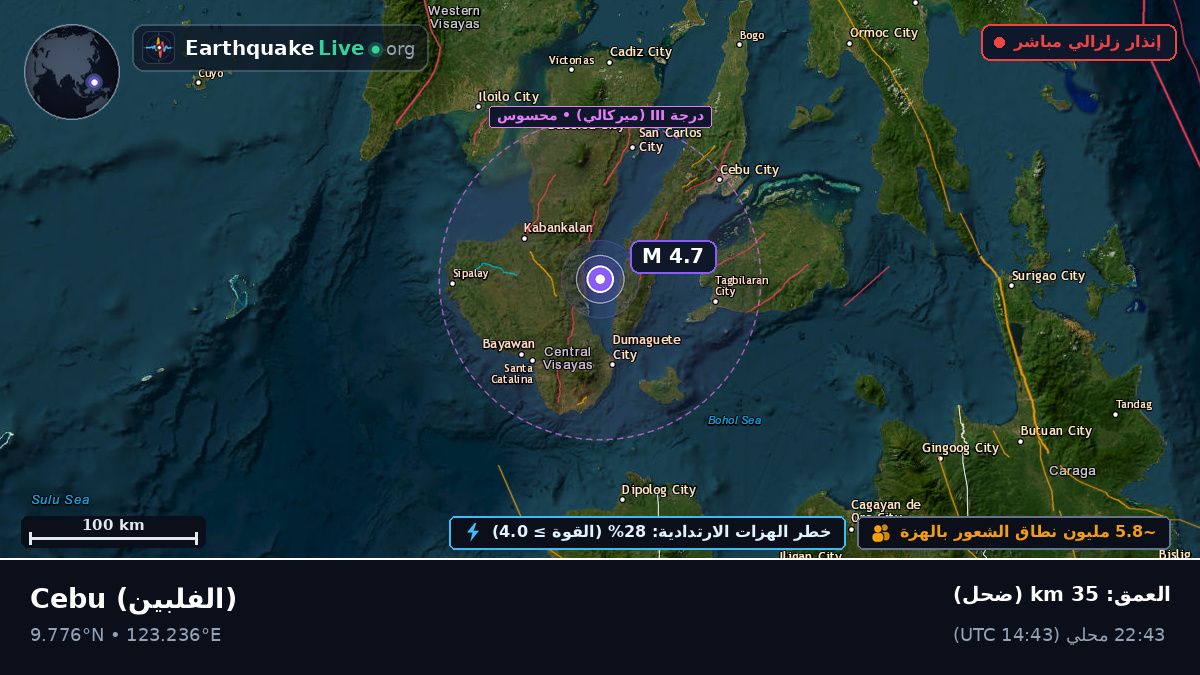Viewport: 1200px width, 675px height.
Task: Click the Santa Catalina map label
Action: click(512, 374)
